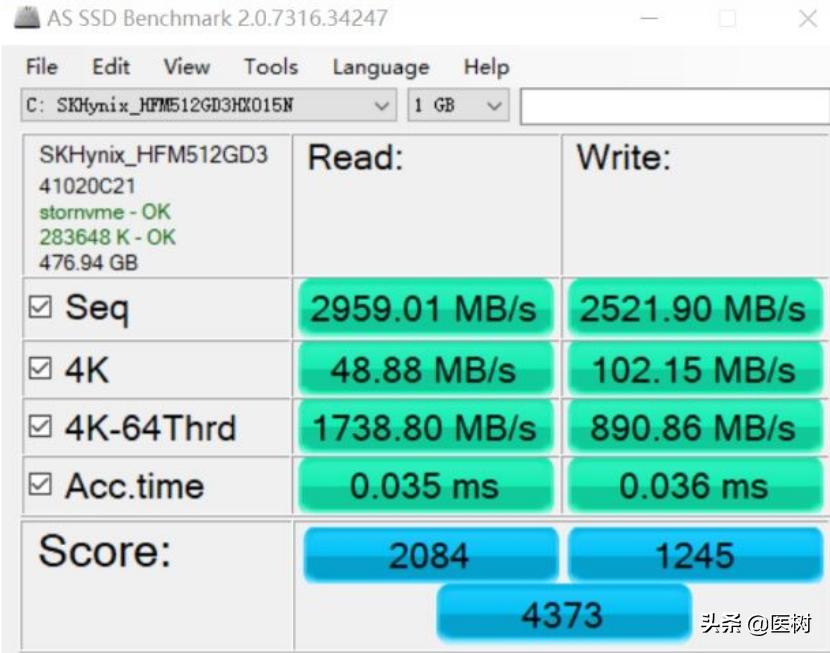The image size is (830, 653).
Task: Disable the 4K benchmark checkbox
Action: click(40, 368)
